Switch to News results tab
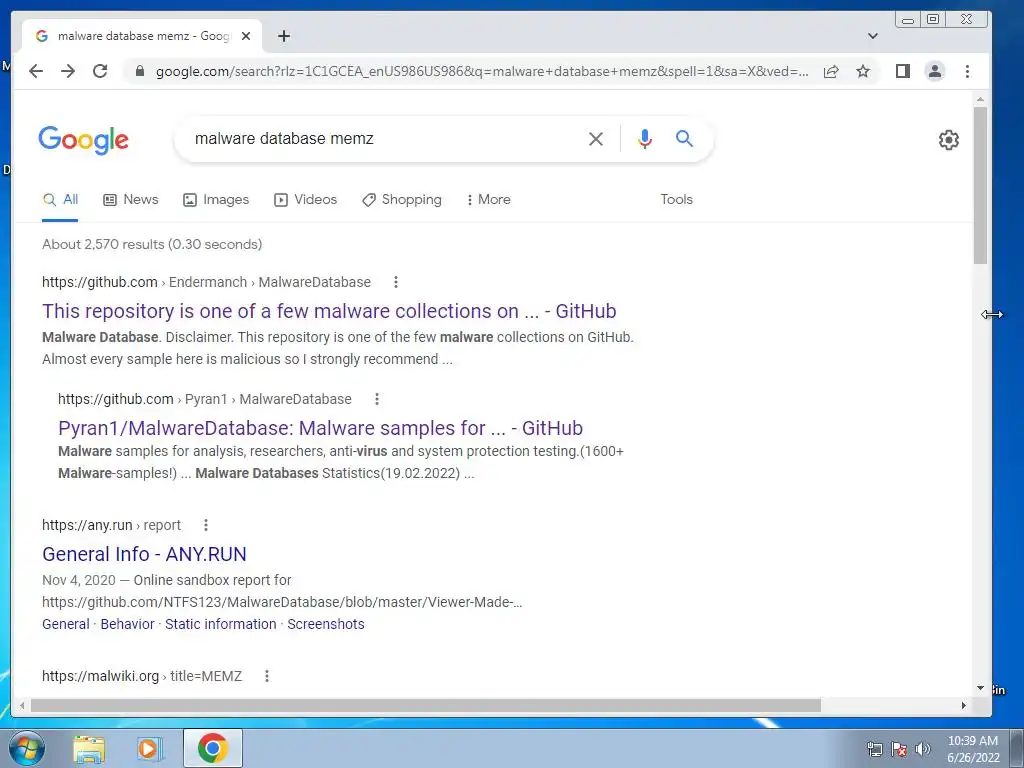This screenshot has width=1024, height=768. point(131,200)
